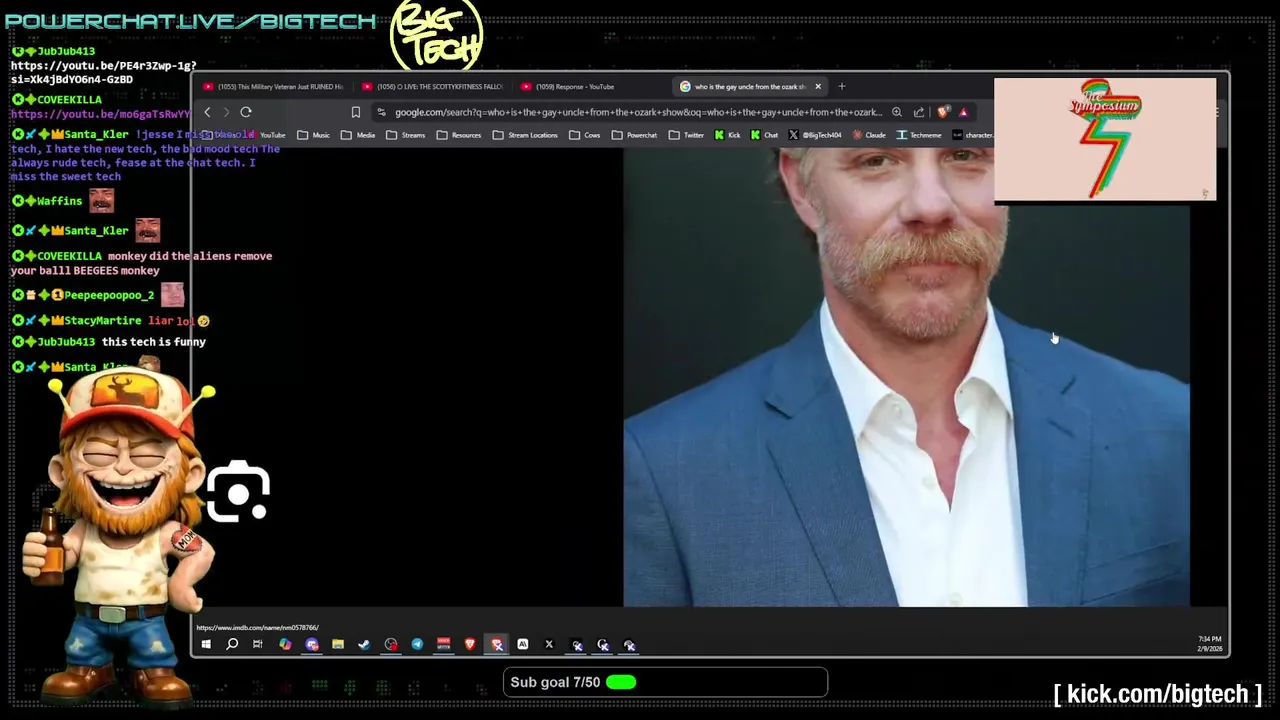Click the bookmark icon beside the address bar
Screen dimensions: 1280x720
355,112
